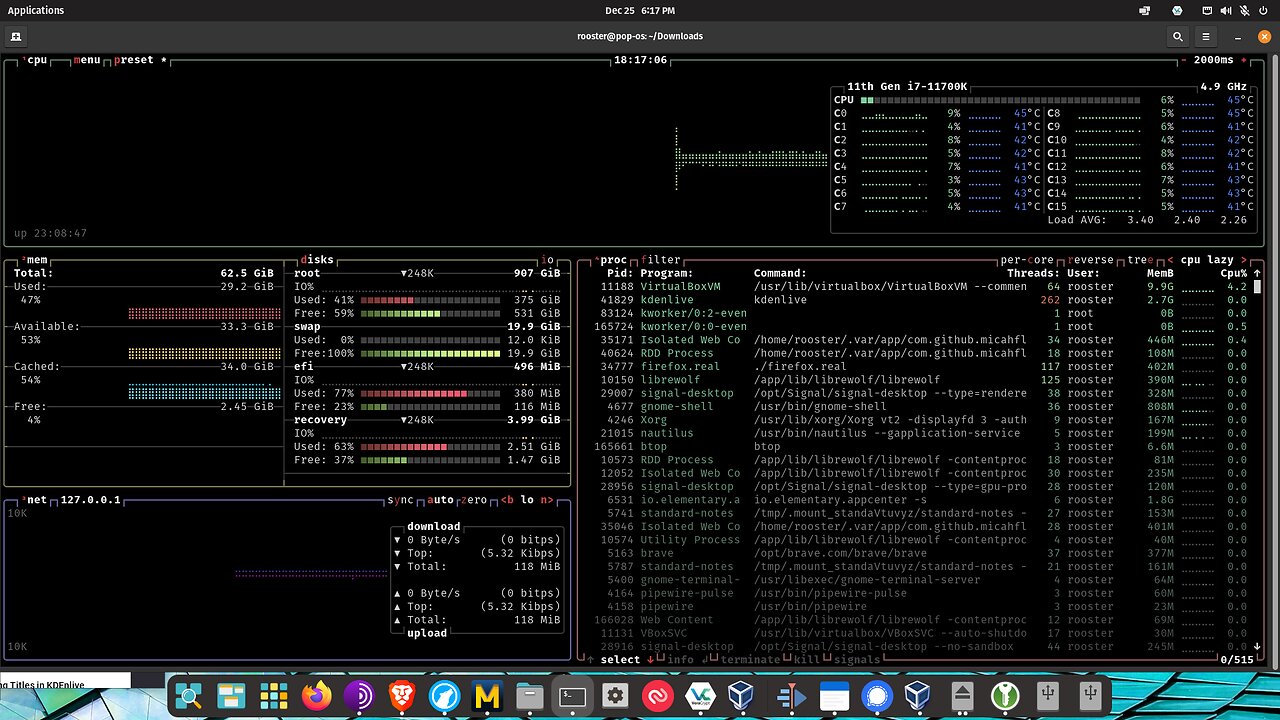The image size is (1280, 720).
Task: Open the first USB drive icon in dock
Action: [x=1048, y=696]
